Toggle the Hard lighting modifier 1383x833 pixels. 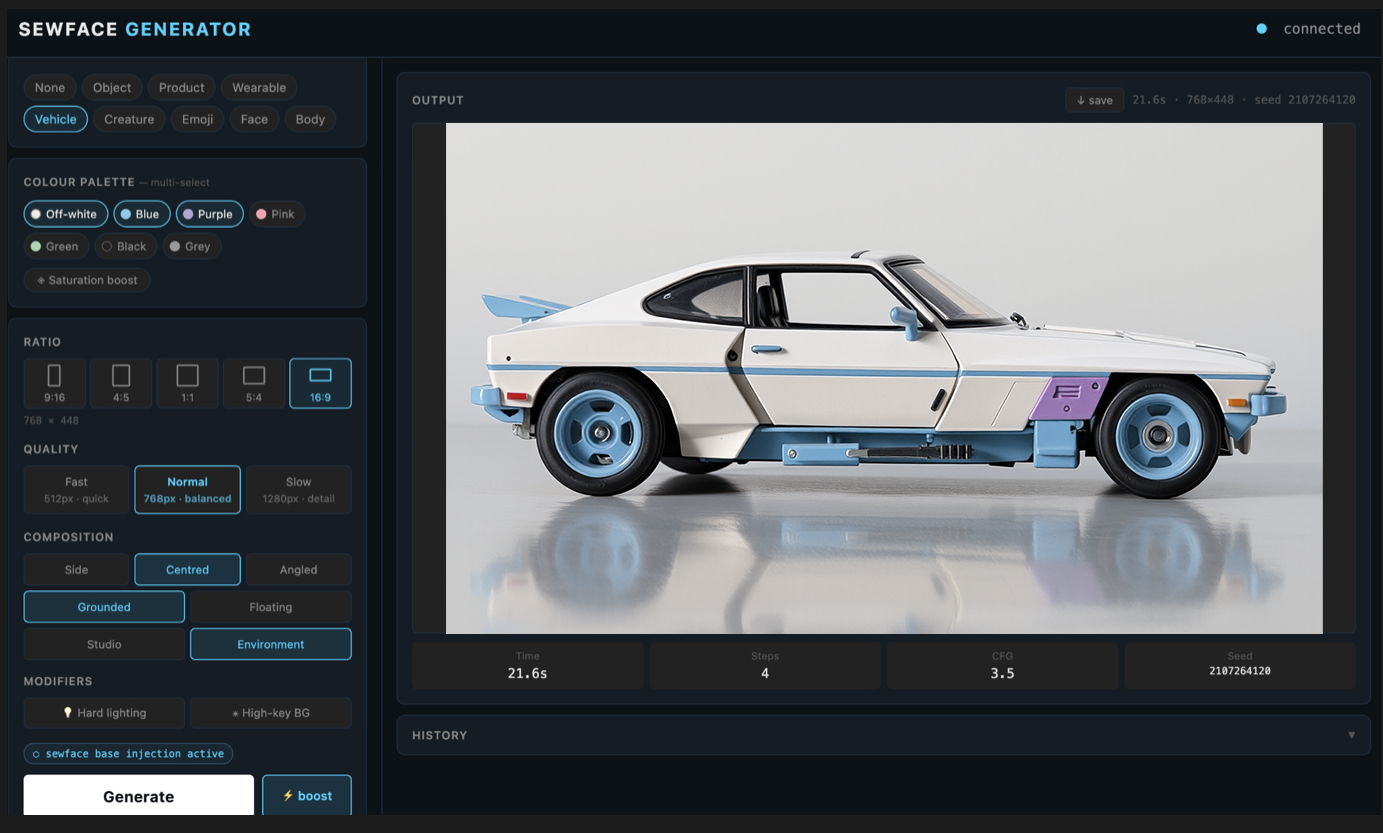click(104, 713)
